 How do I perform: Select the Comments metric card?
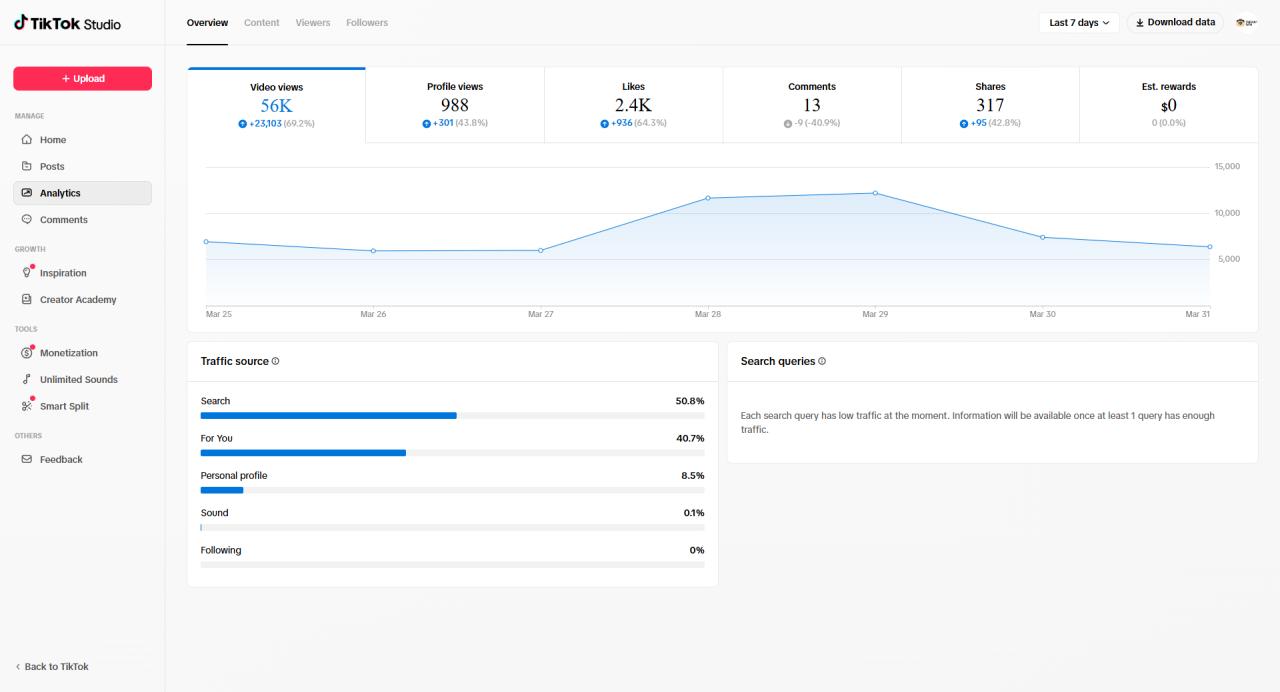click(812, 105)
